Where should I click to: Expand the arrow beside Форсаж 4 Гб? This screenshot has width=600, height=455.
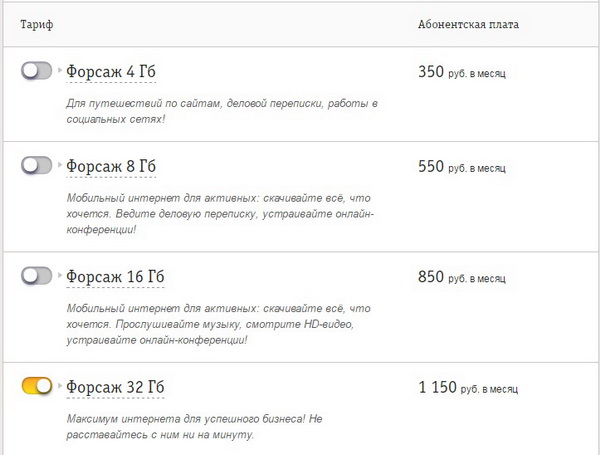[x=61, y=71]
